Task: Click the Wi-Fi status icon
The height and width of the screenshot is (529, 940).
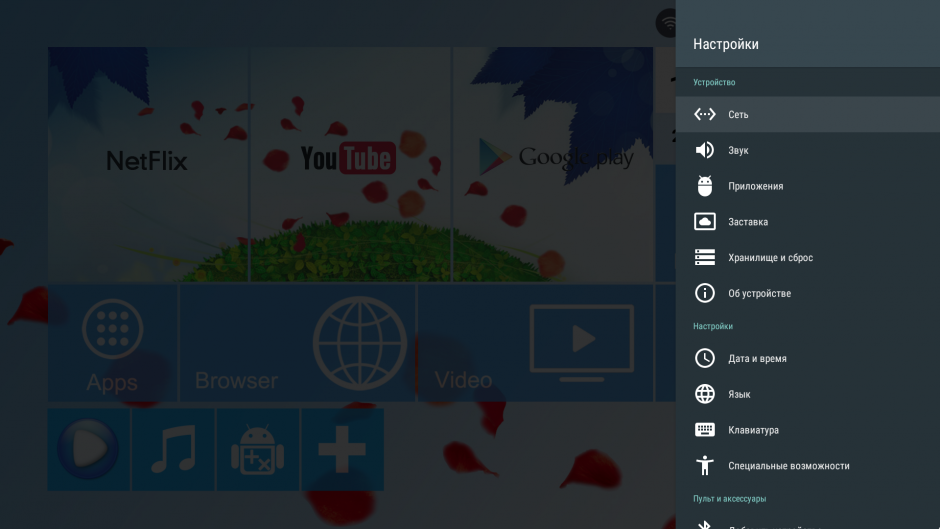Action: coord(667,23)
